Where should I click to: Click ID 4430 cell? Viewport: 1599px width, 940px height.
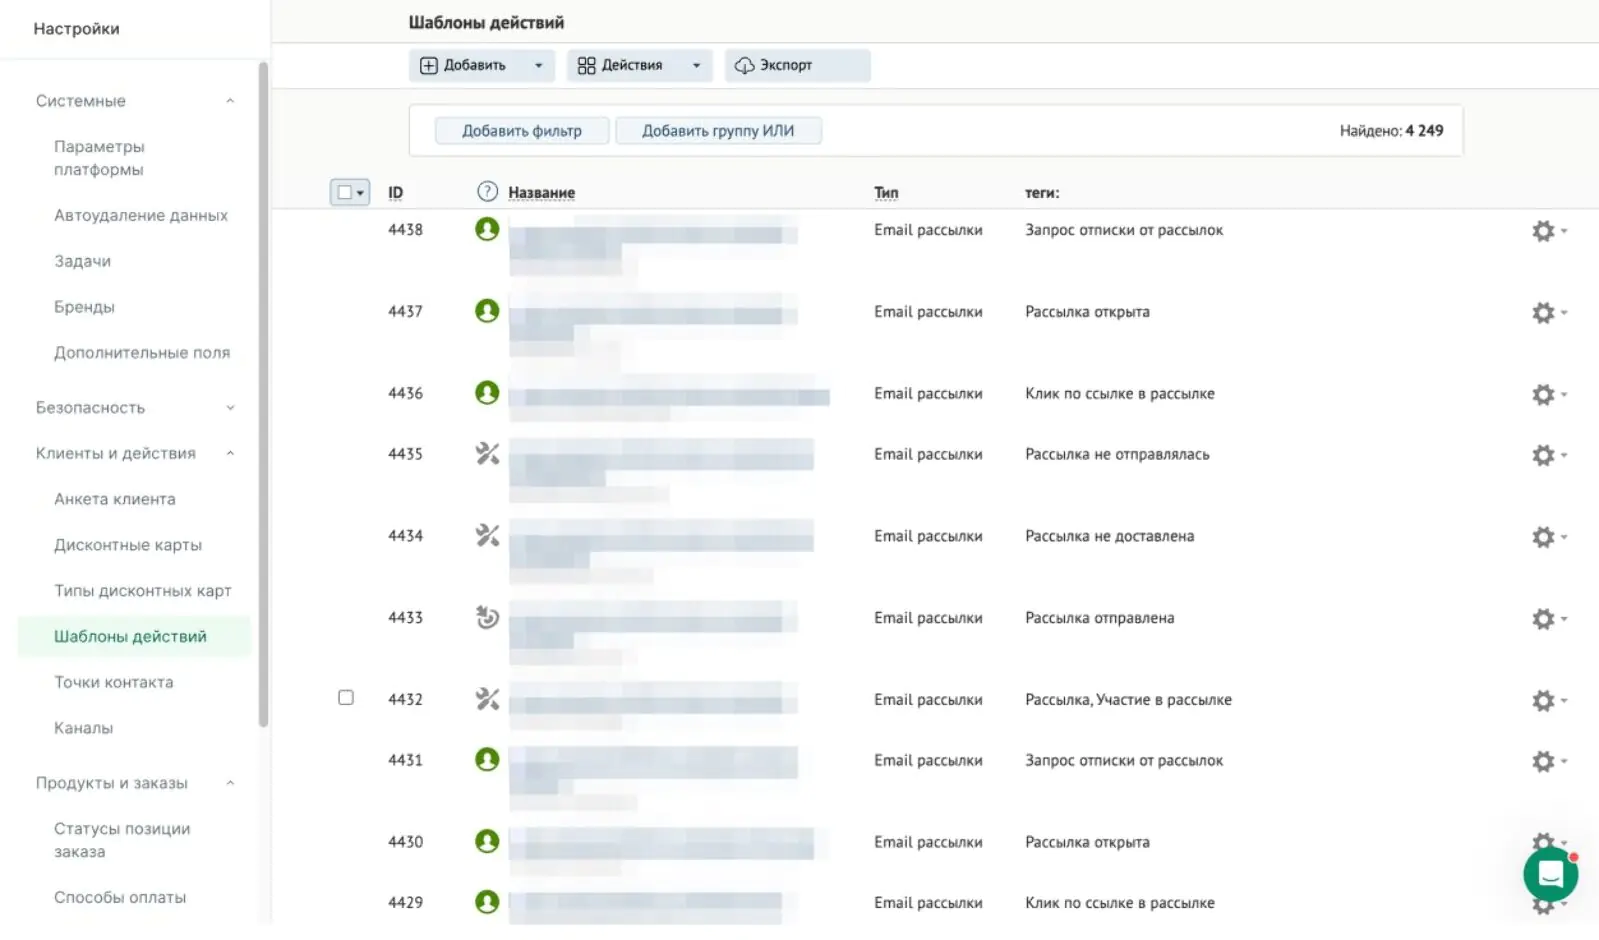(x=405, y=842)
